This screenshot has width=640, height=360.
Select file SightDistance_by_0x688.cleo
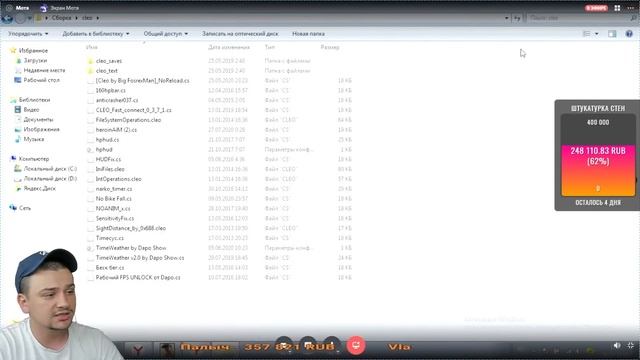pos(131,228)
